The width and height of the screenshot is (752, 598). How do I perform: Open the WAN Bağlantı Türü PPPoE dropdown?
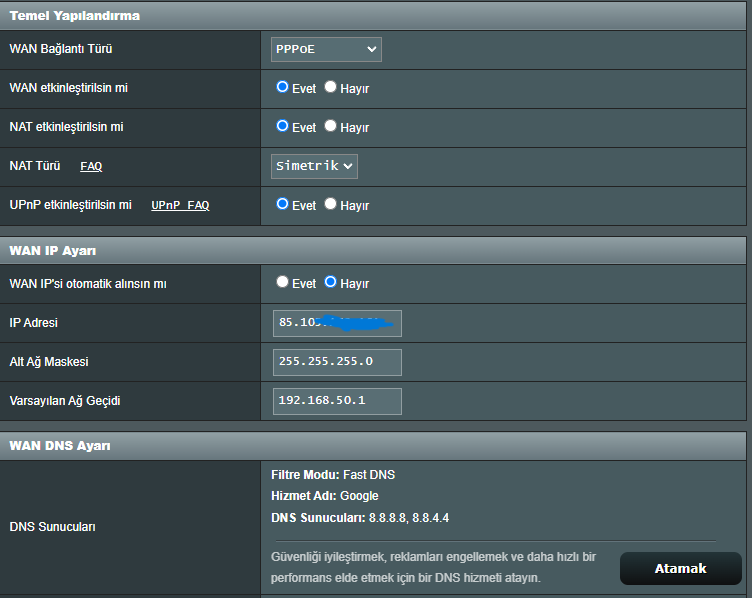click(x=326, y=49)
